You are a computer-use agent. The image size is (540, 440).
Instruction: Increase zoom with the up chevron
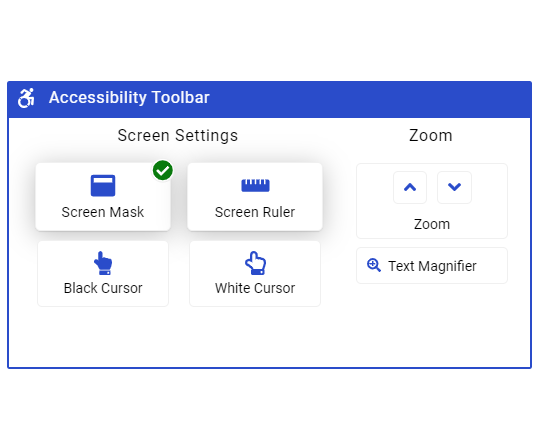[x=410, y=187]
